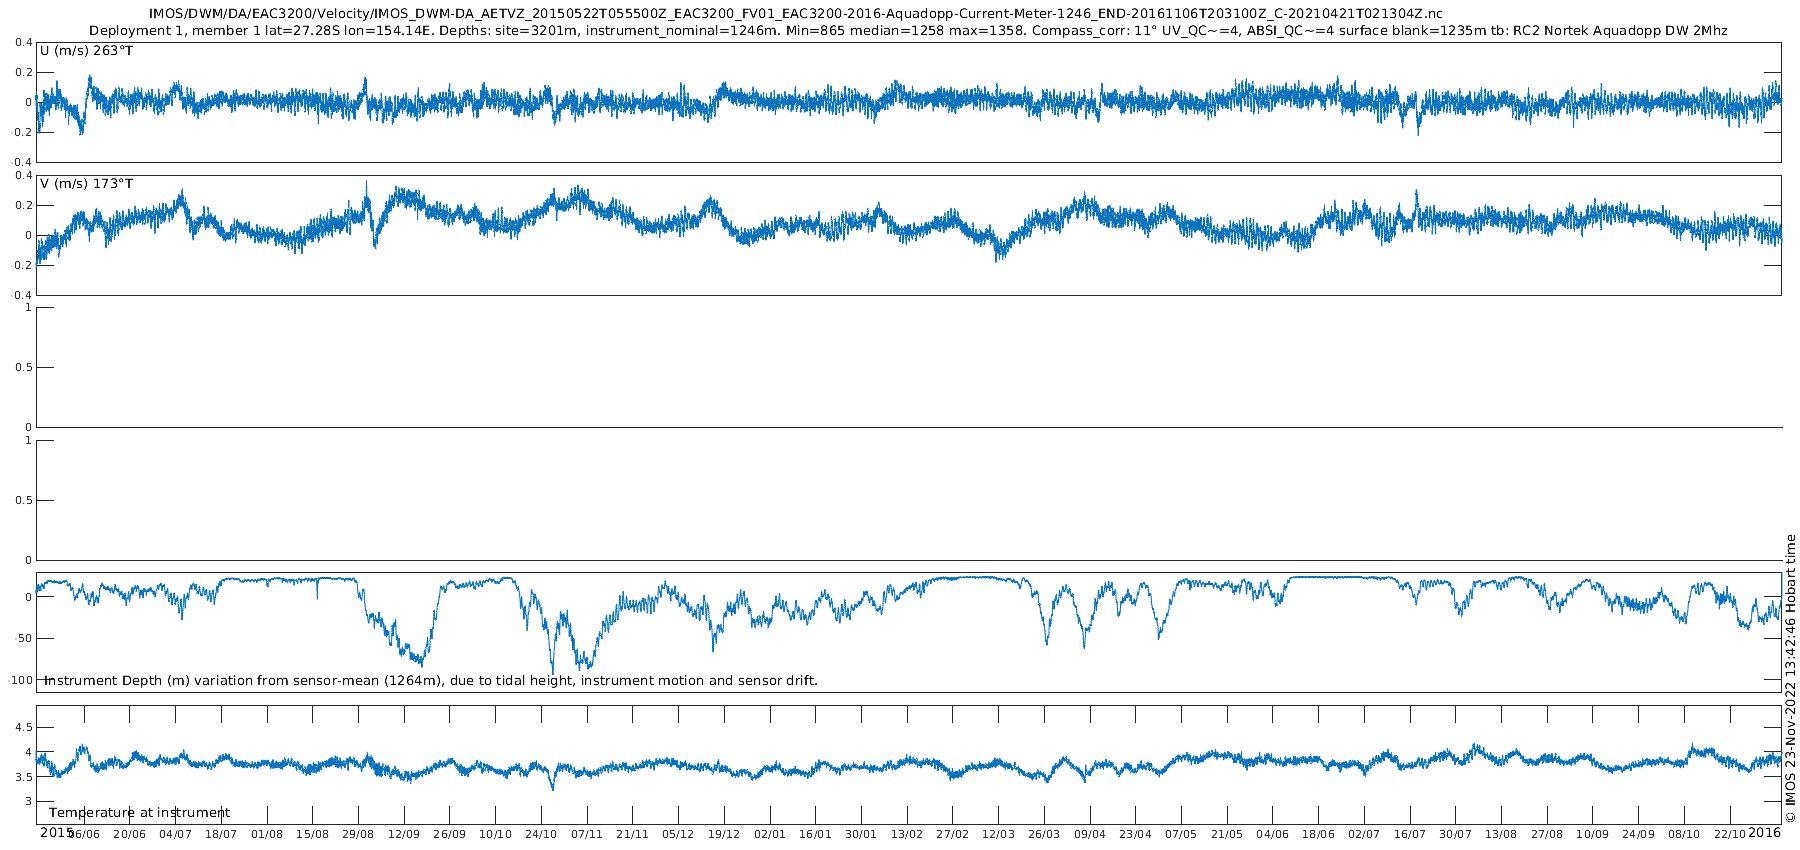
Task: Click the 'Temperature at instrument' label
Action: (140, 813)
